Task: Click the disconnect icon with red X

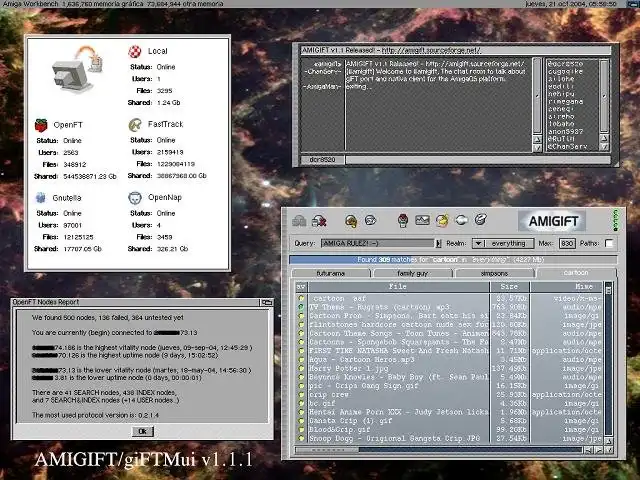Action: pos(319,221)
